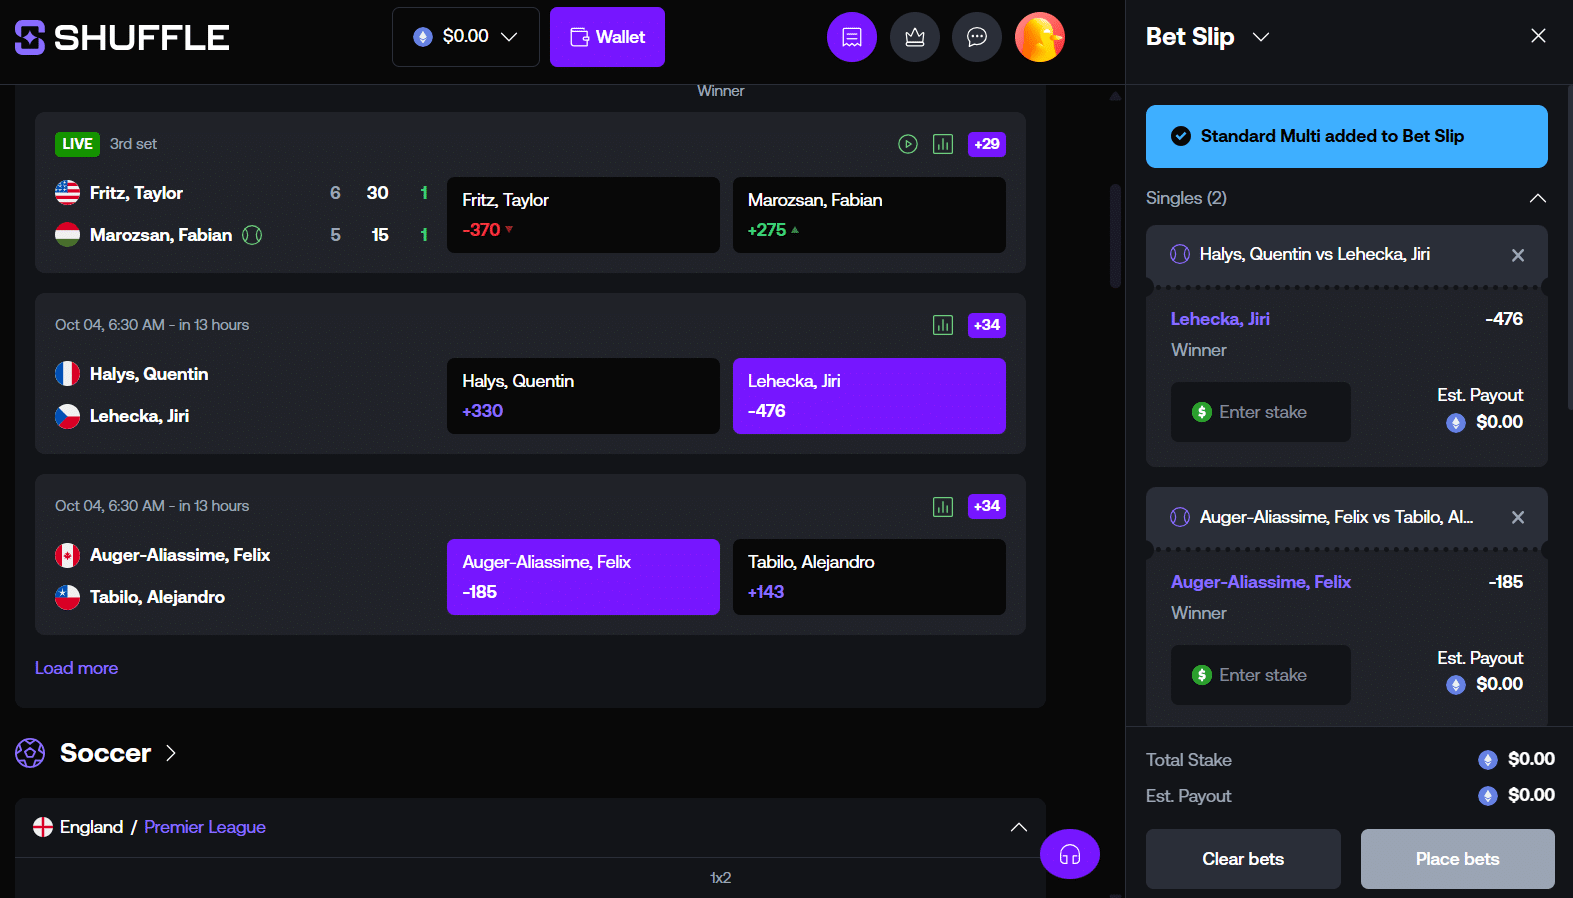Click Total Stake currency icon
The height and width of the screenshot is (898, 1573).
[x=1488, y=760]
